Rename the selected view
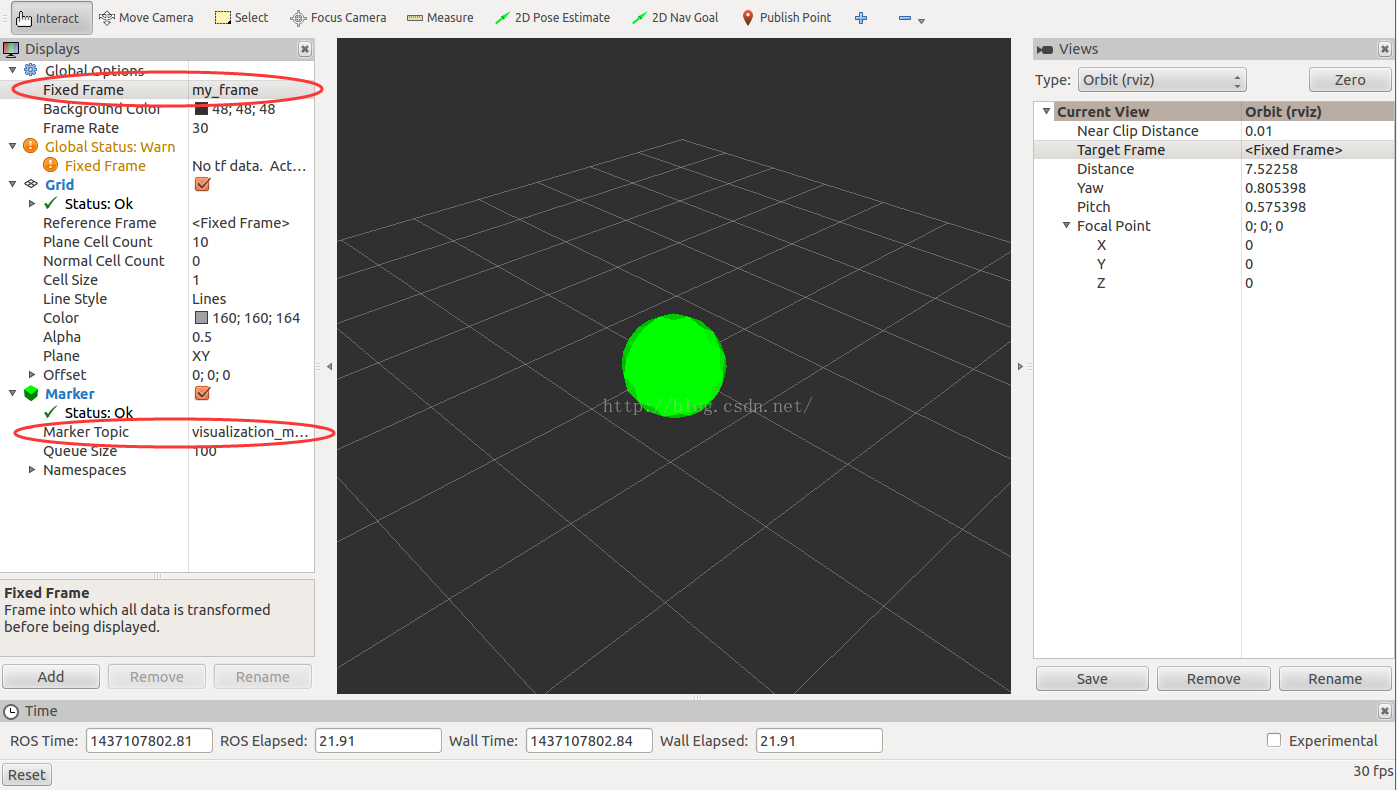 point(1335,679)
